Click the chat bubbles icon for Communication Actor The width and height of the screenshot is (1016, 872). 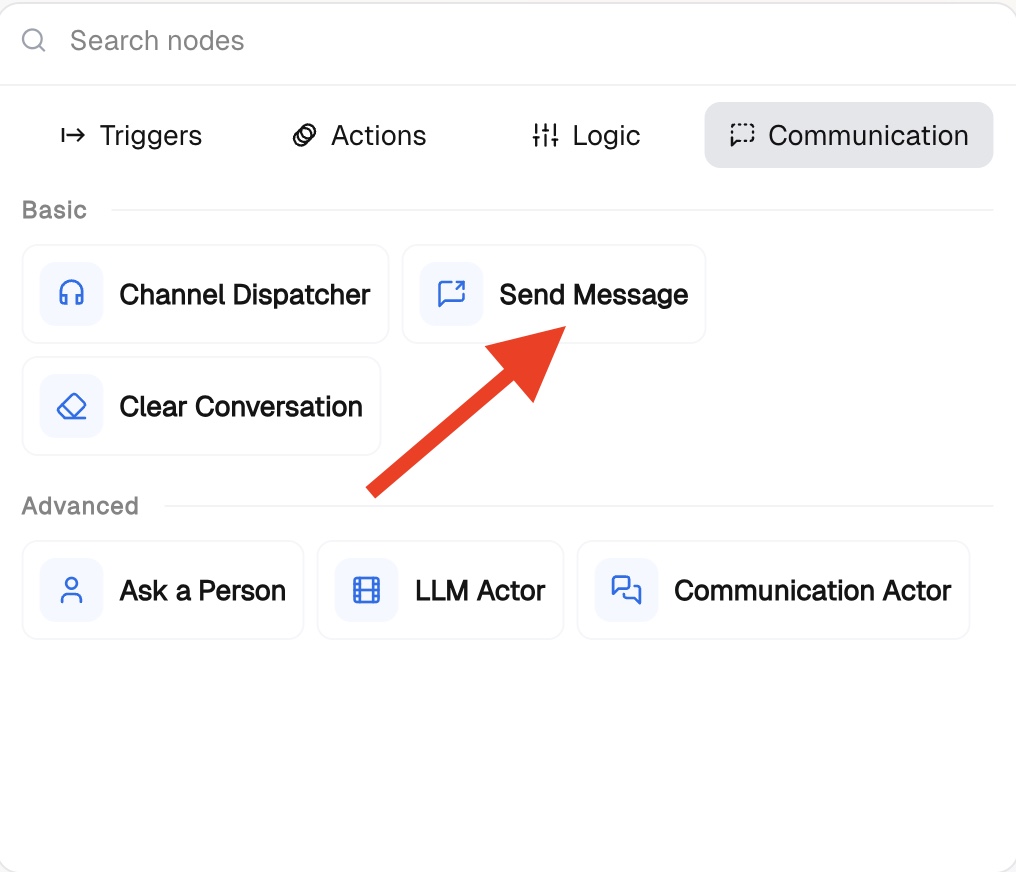click(626, 590)
